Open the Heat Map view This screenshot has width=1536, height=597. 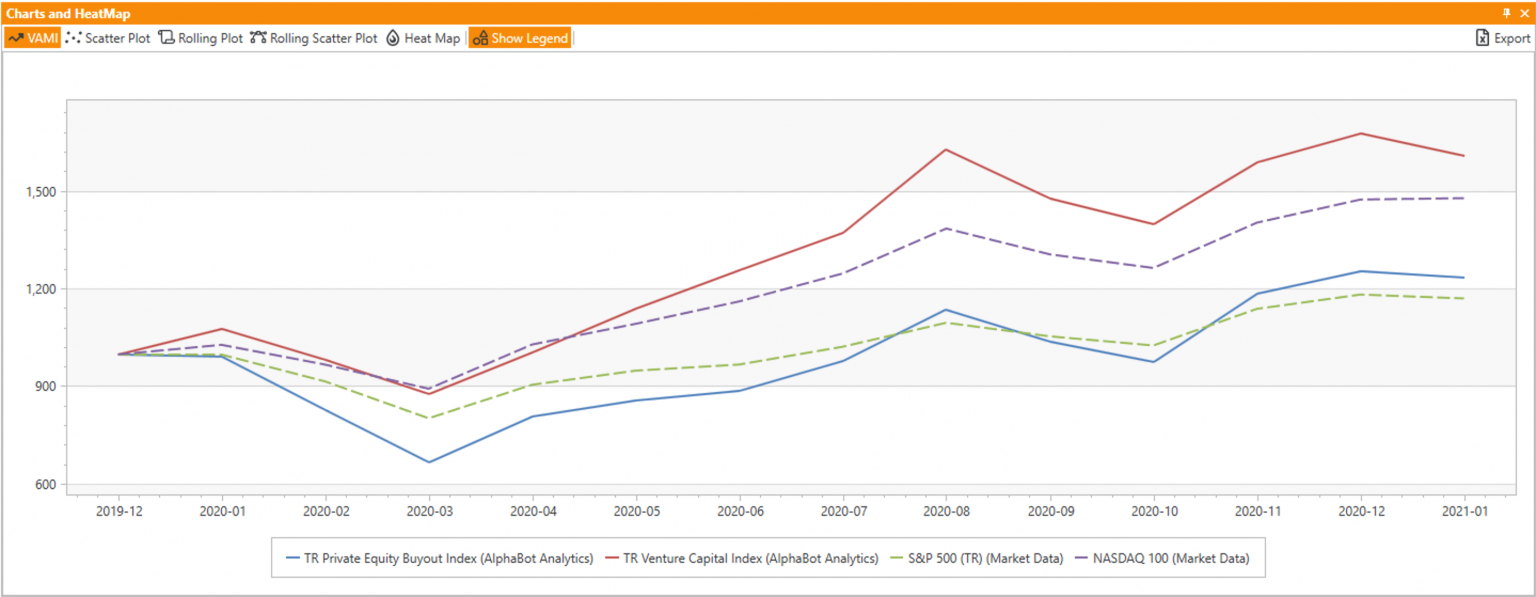click(x=423, y=38)
